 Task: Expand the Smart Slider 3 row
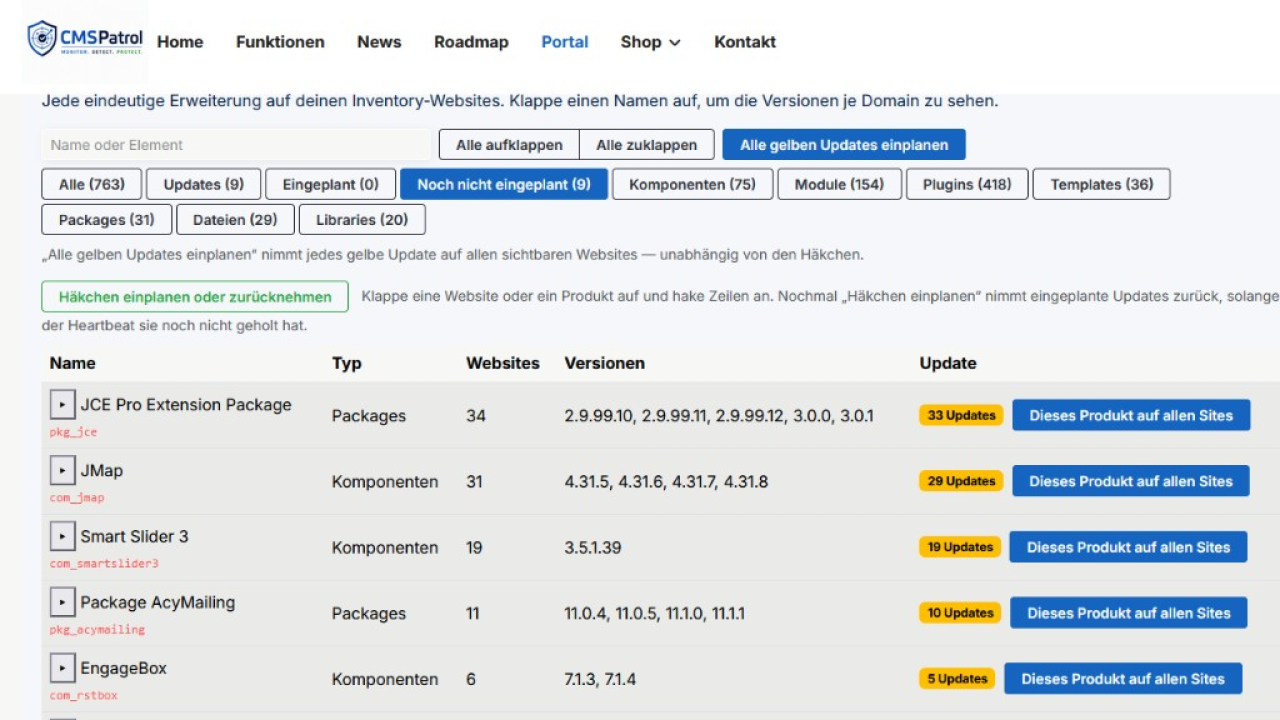62,537
